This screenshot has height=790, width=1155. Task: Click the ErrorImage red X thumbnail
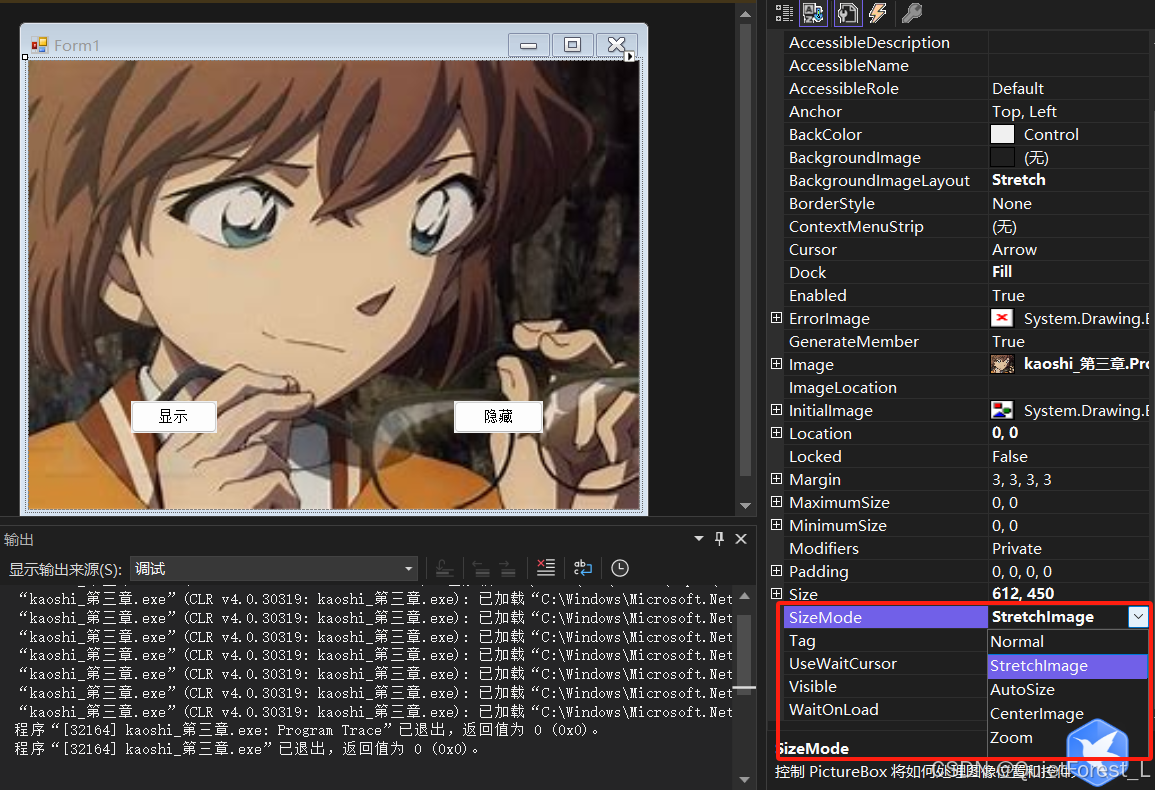pyautogui.click(x=1002, y=318)
